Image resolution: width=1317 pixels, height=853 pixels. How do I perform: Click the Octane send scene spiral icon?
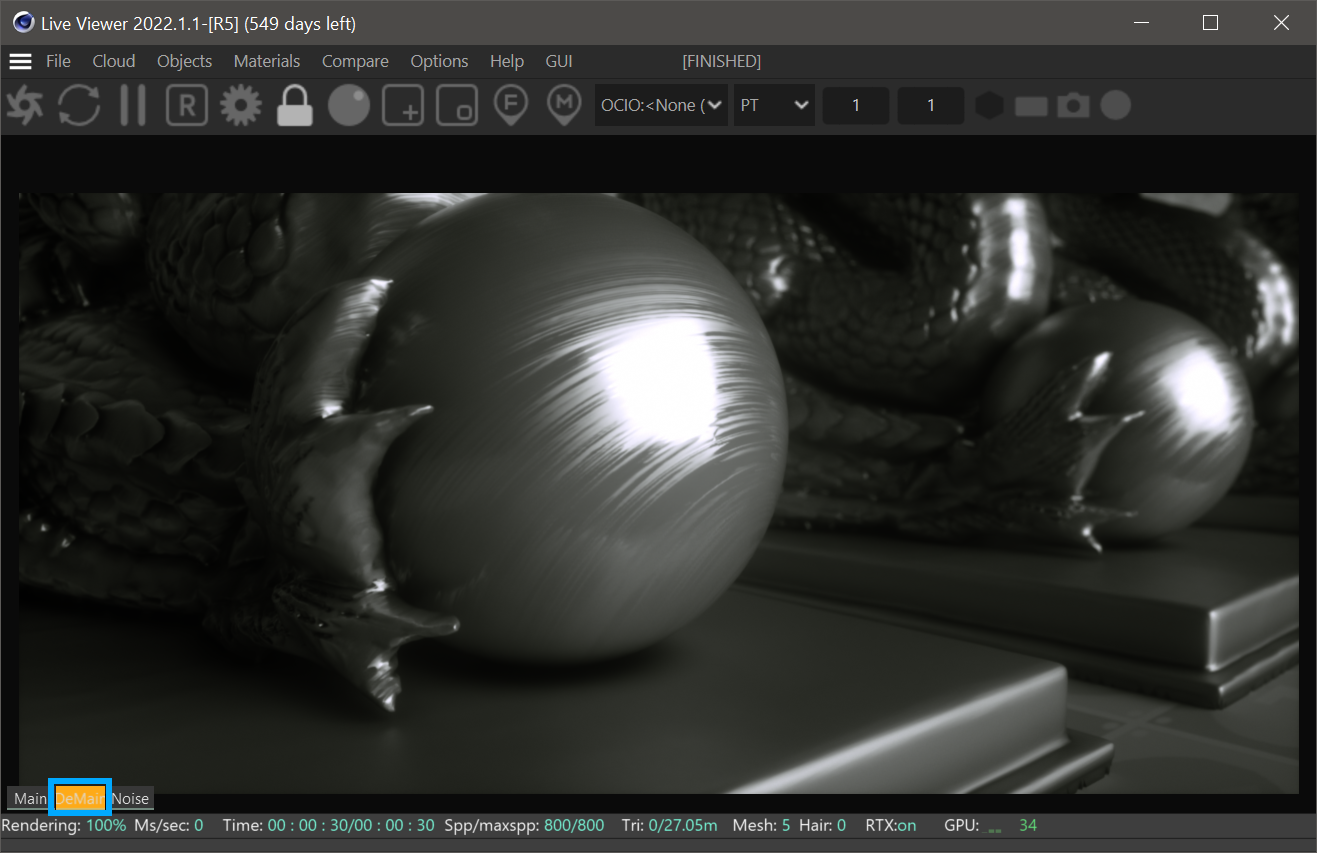25,105
